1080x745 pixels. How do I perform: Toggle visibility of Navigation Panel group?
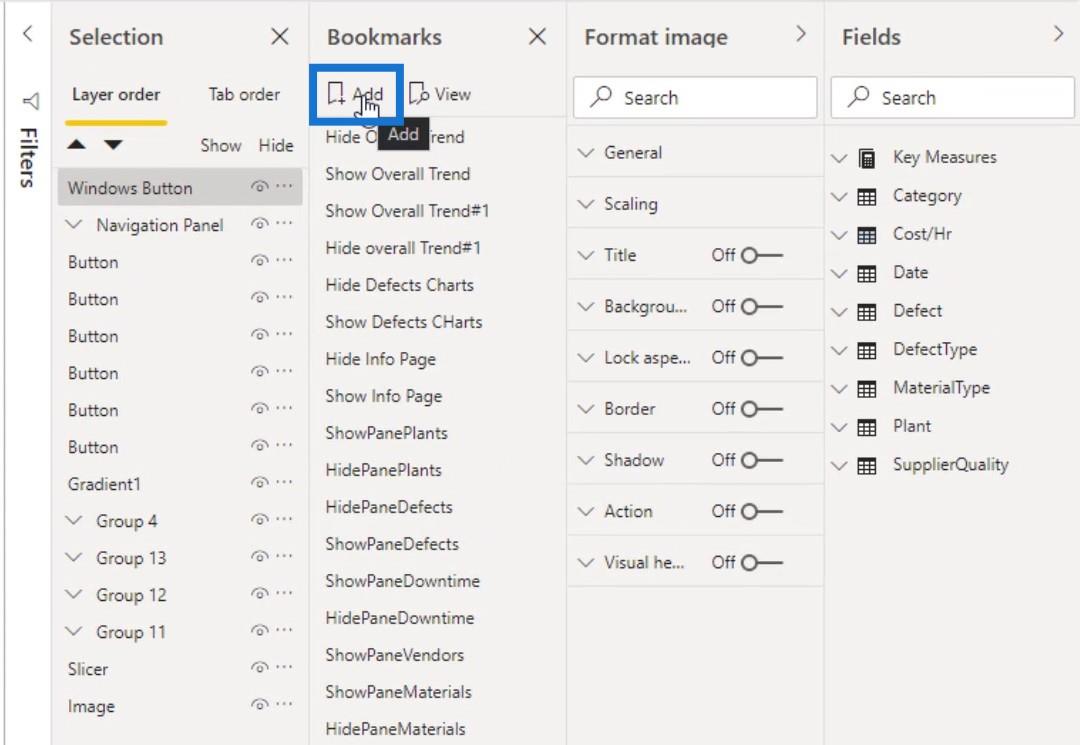[259, 224]
